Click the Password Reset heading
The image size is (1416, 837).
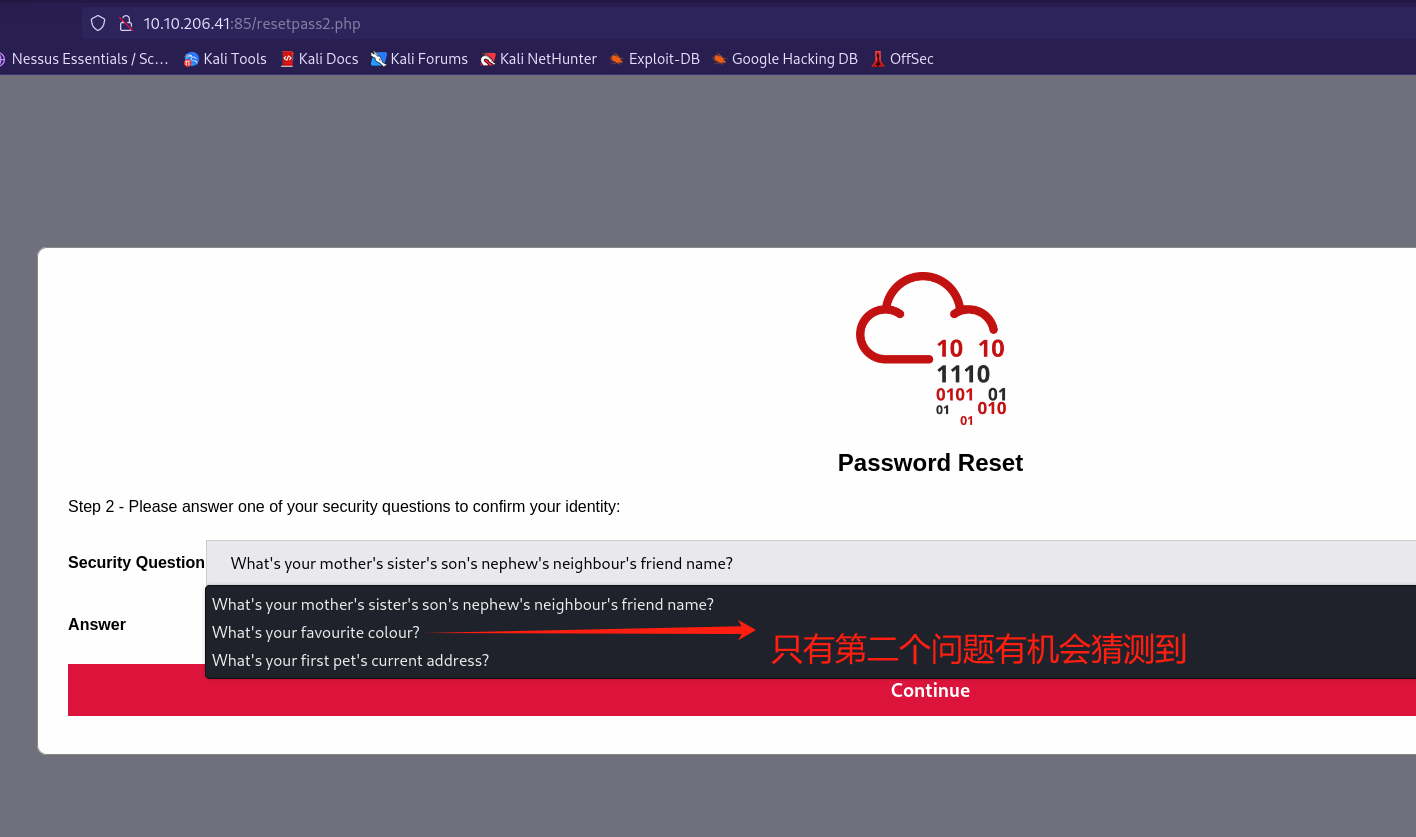click(930, 463)
